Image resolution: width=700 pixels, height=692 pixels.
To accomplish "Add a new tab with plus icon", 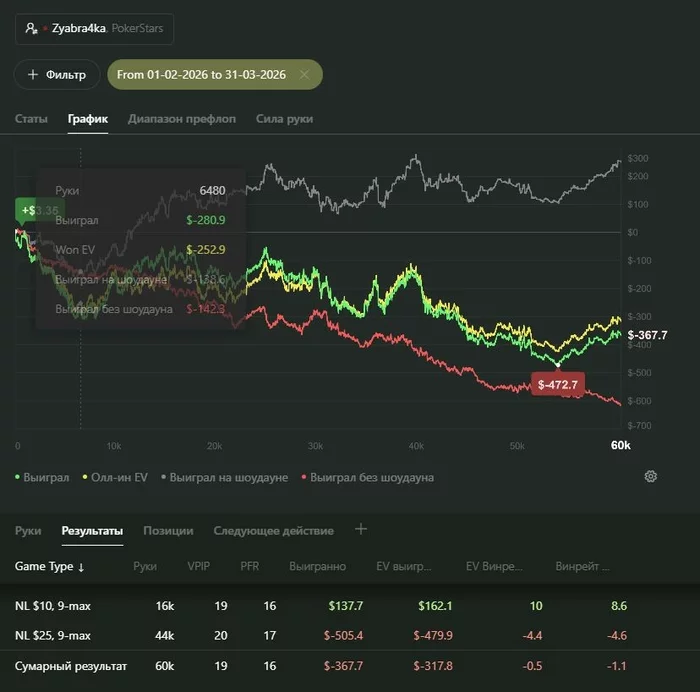I will point(361,529).
